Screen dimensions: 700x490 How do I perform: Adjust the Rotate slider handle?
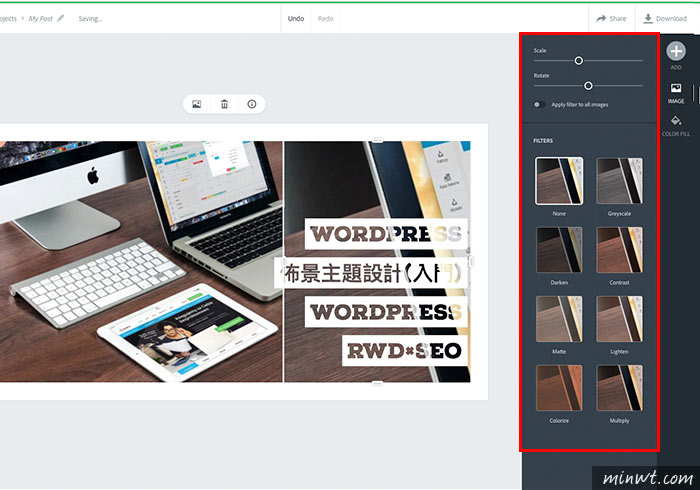[x=588, y=86]
